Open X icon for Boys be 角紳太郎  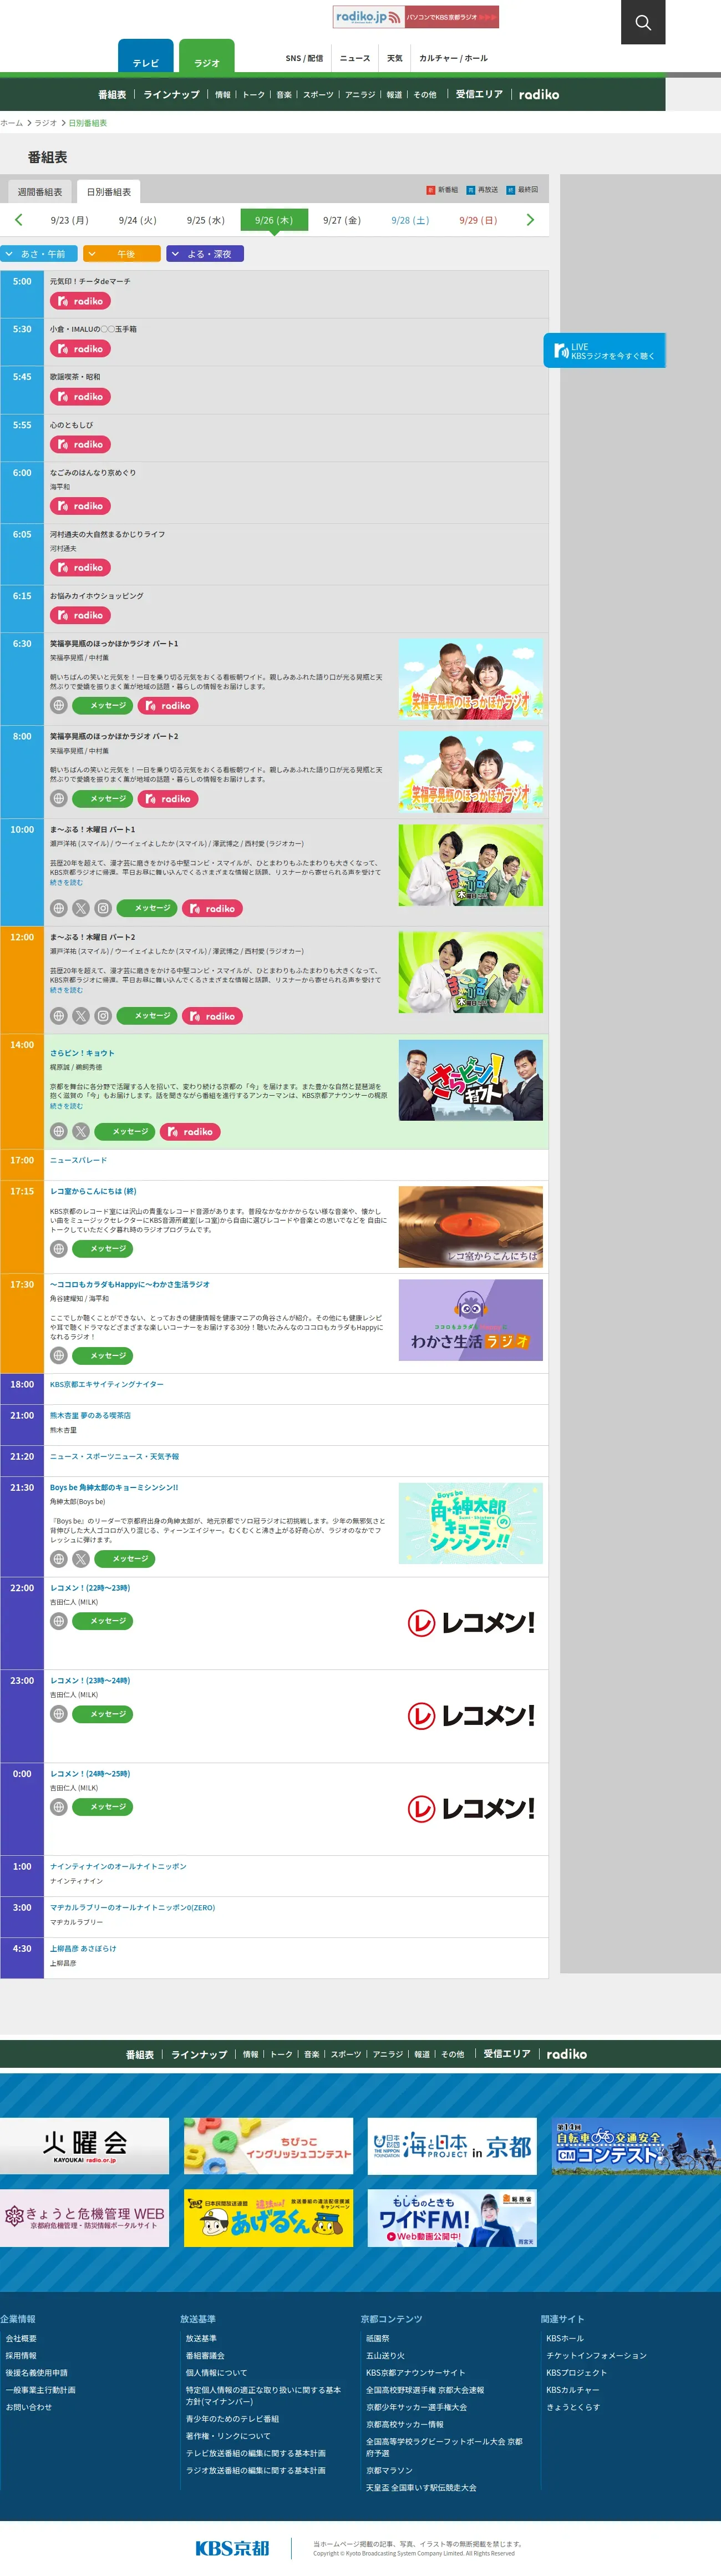81,1559
